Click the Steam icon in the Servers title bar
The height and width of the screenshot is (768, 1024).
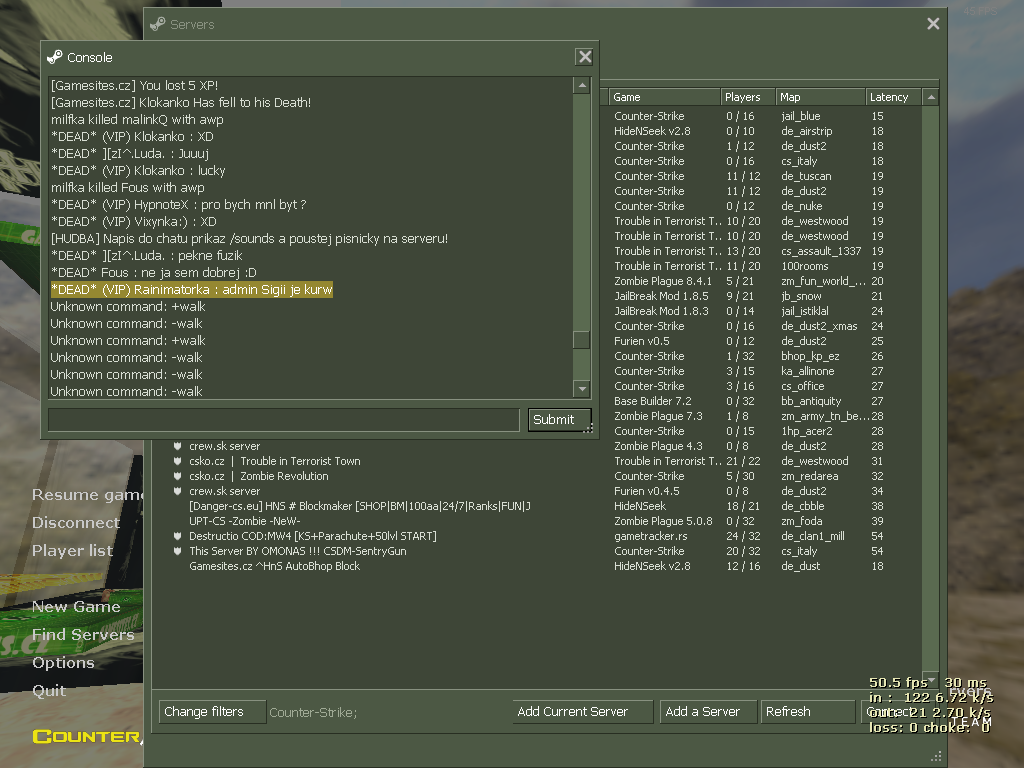coord(158,24)
